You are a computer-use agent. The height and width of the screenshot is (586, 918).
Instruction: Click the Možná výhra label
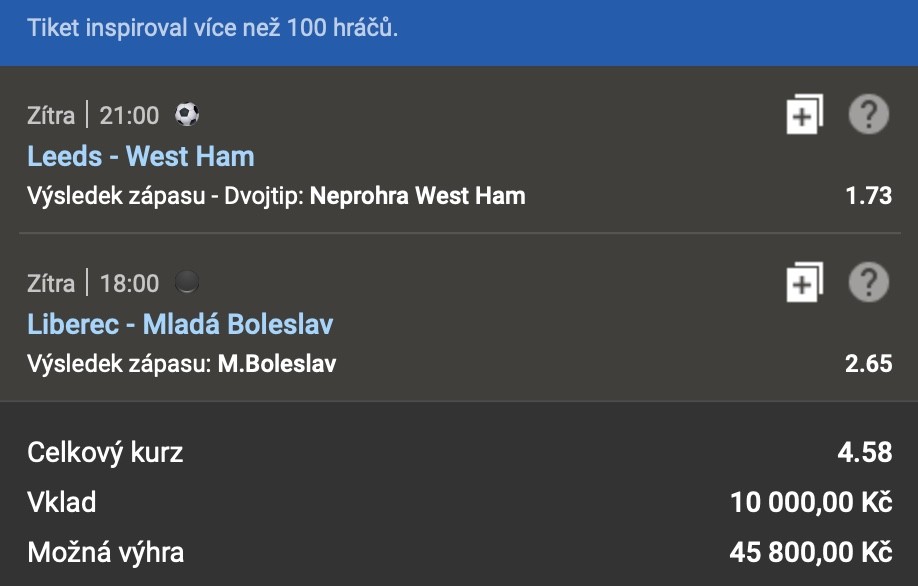(106, 553)
